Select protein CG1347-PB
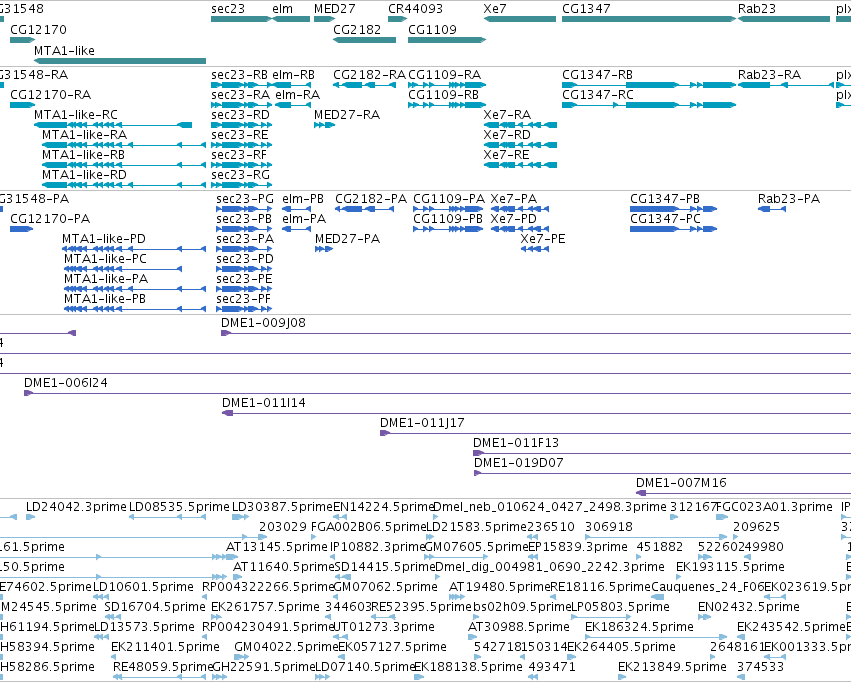Viewport: 851px width, 682px height. point(674,209)
